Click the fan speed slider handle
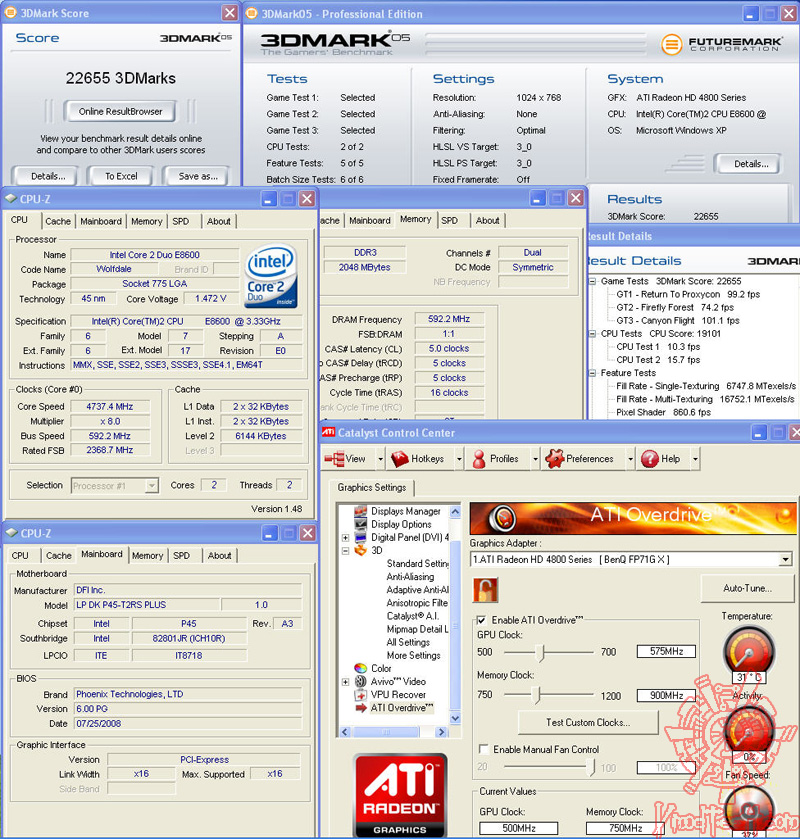This screenshot has height=839, width=800. pos(591,767)
